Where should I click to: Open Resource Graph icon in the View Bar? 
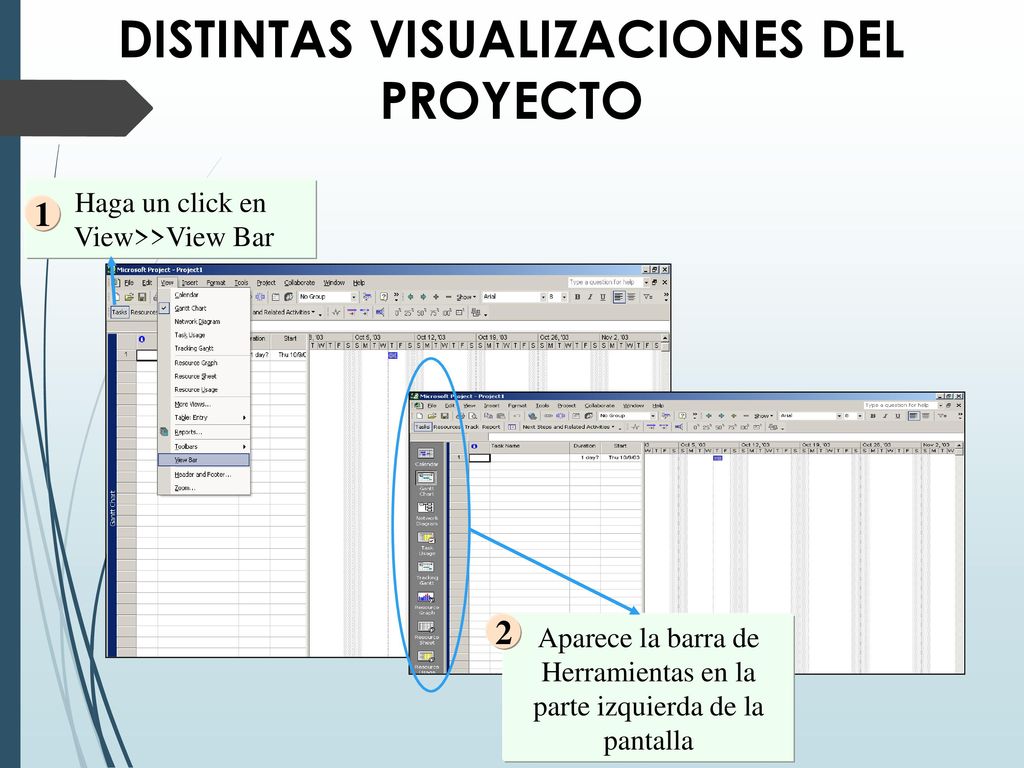point(426,597)
